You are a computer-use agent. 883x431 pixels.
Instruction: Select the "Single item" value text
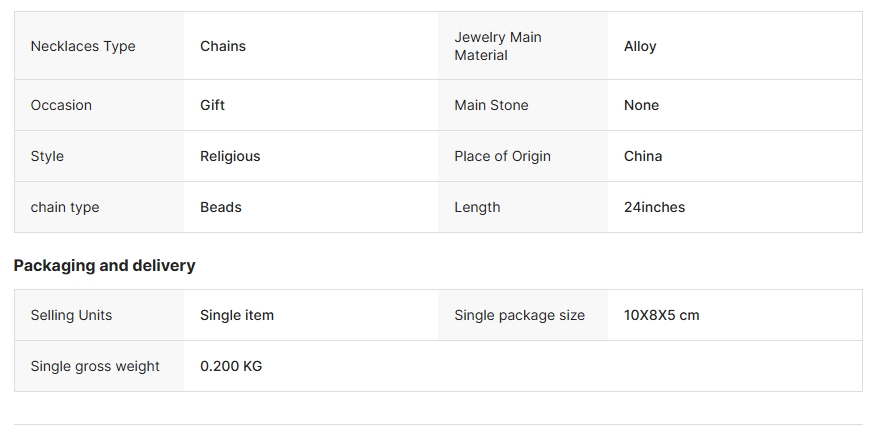tap(237, 315)
